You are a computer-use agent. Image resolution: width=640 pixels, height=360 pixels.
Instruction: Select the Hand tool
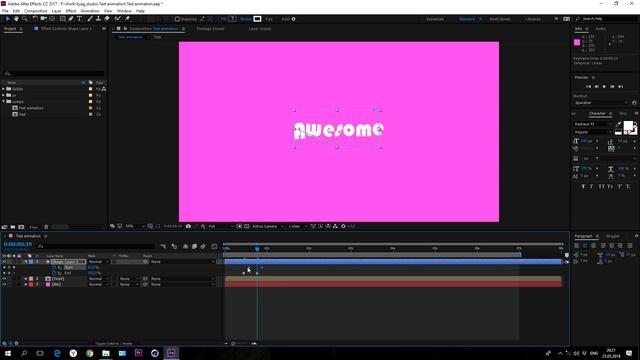pos(16,19)
